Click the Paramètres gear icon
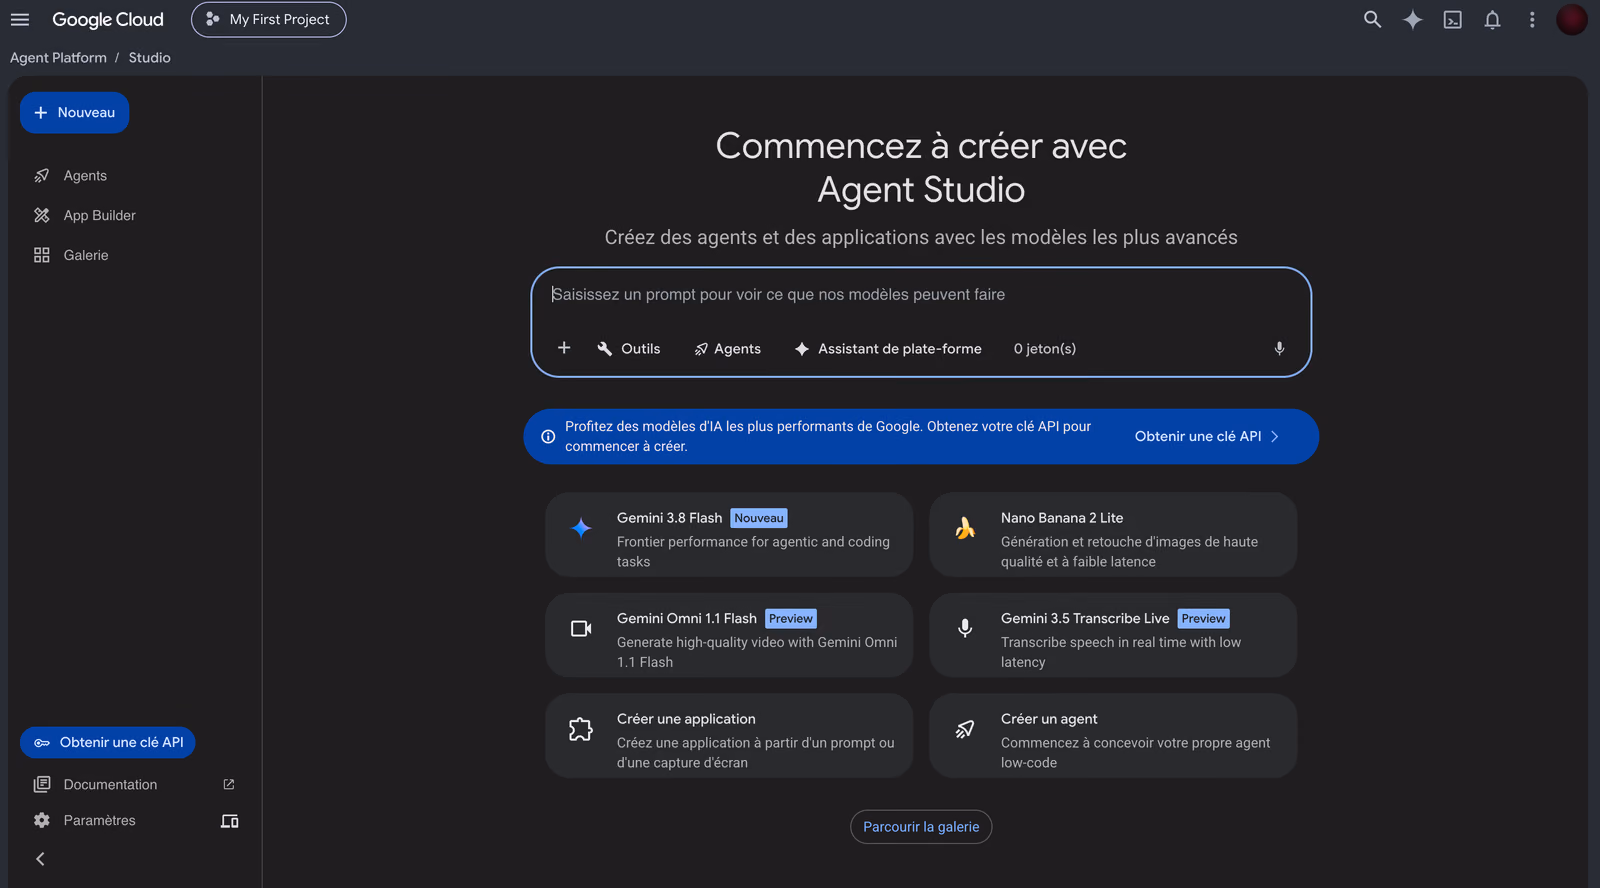This screenshot has width=1600, height=888. click(x=41, y=821)
